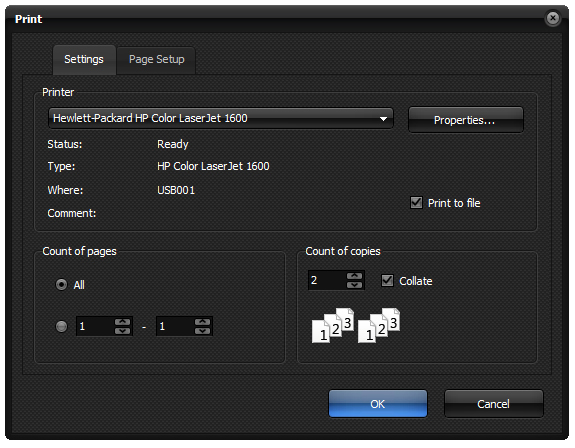Viewport: 575px width, 448px height.
Task: Uncheck the Print to file checkbox
Action: (x=416, y=202)
